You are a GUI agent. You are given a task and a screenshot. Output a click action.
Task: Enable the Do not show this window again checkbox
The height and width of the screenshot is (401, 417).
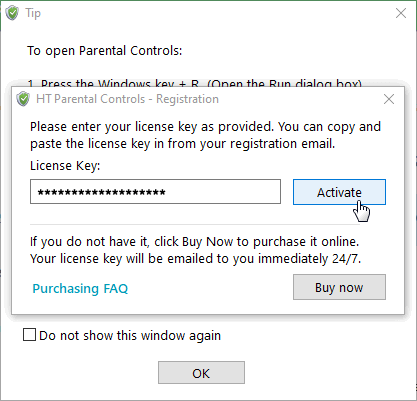(x=29, y=335)
